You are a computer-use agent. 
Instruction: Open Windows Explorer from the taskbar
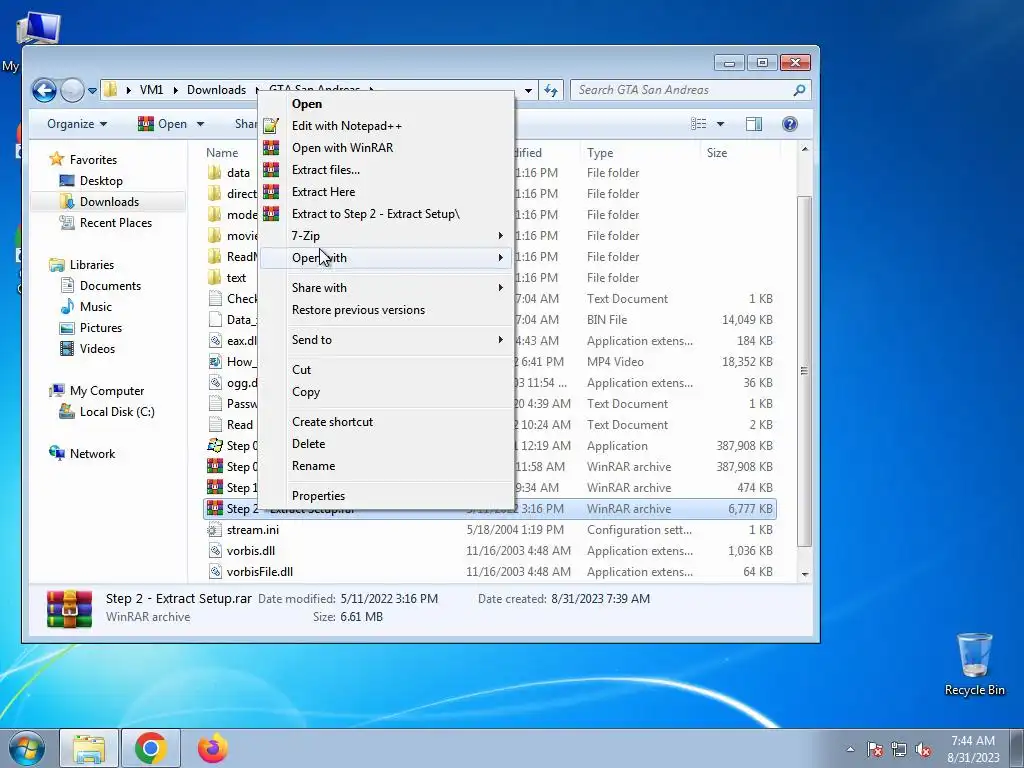pyautogui.click(x=89, y=749)
